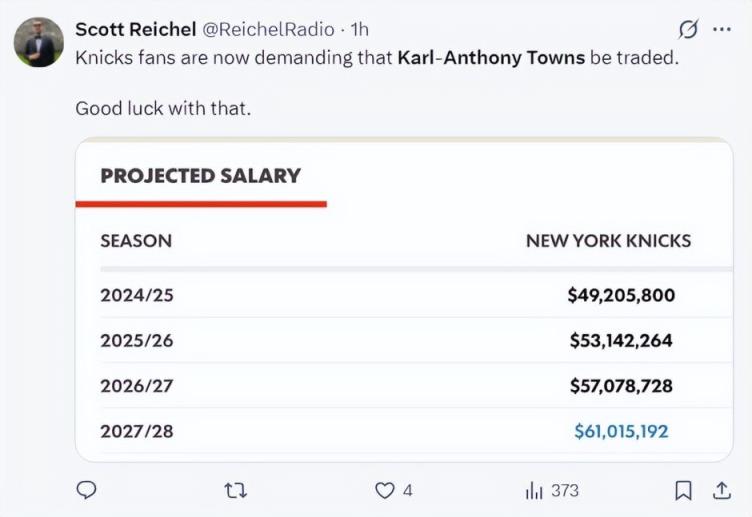Click the Scott Reichel display name
Viewport: 752px width, 517px height.
(135, 29)
